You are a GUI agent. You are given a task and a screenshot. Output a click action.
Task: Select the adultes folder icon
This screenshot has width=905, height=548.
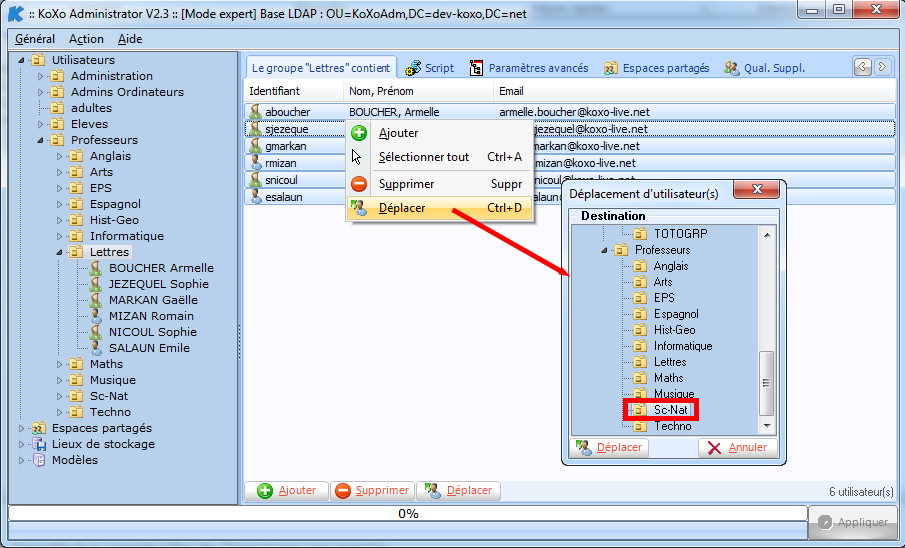pos(57,108)
